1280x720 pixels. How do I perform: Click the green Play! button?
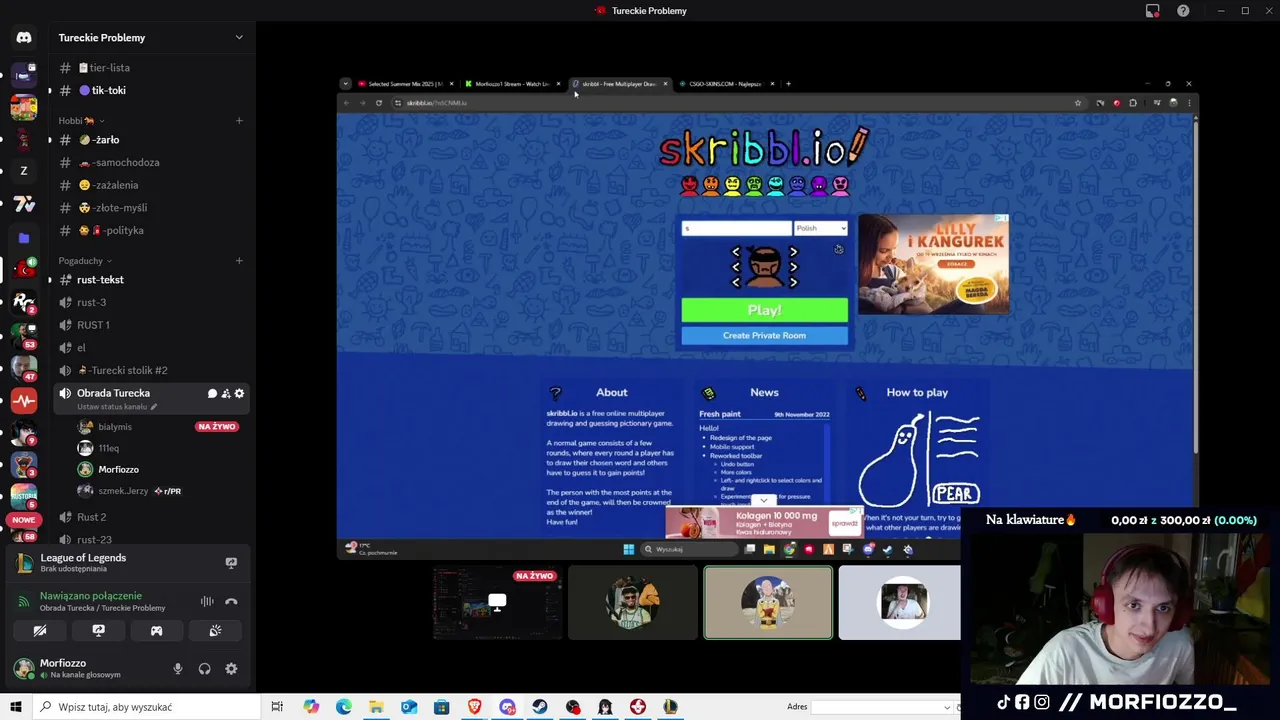click(764, 310)
